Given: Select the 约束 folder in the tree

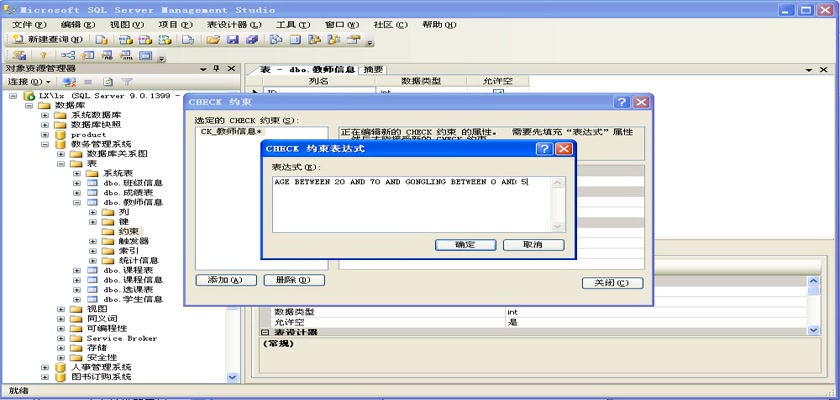Looking at the screenshot, I should [x=129, y=231].
